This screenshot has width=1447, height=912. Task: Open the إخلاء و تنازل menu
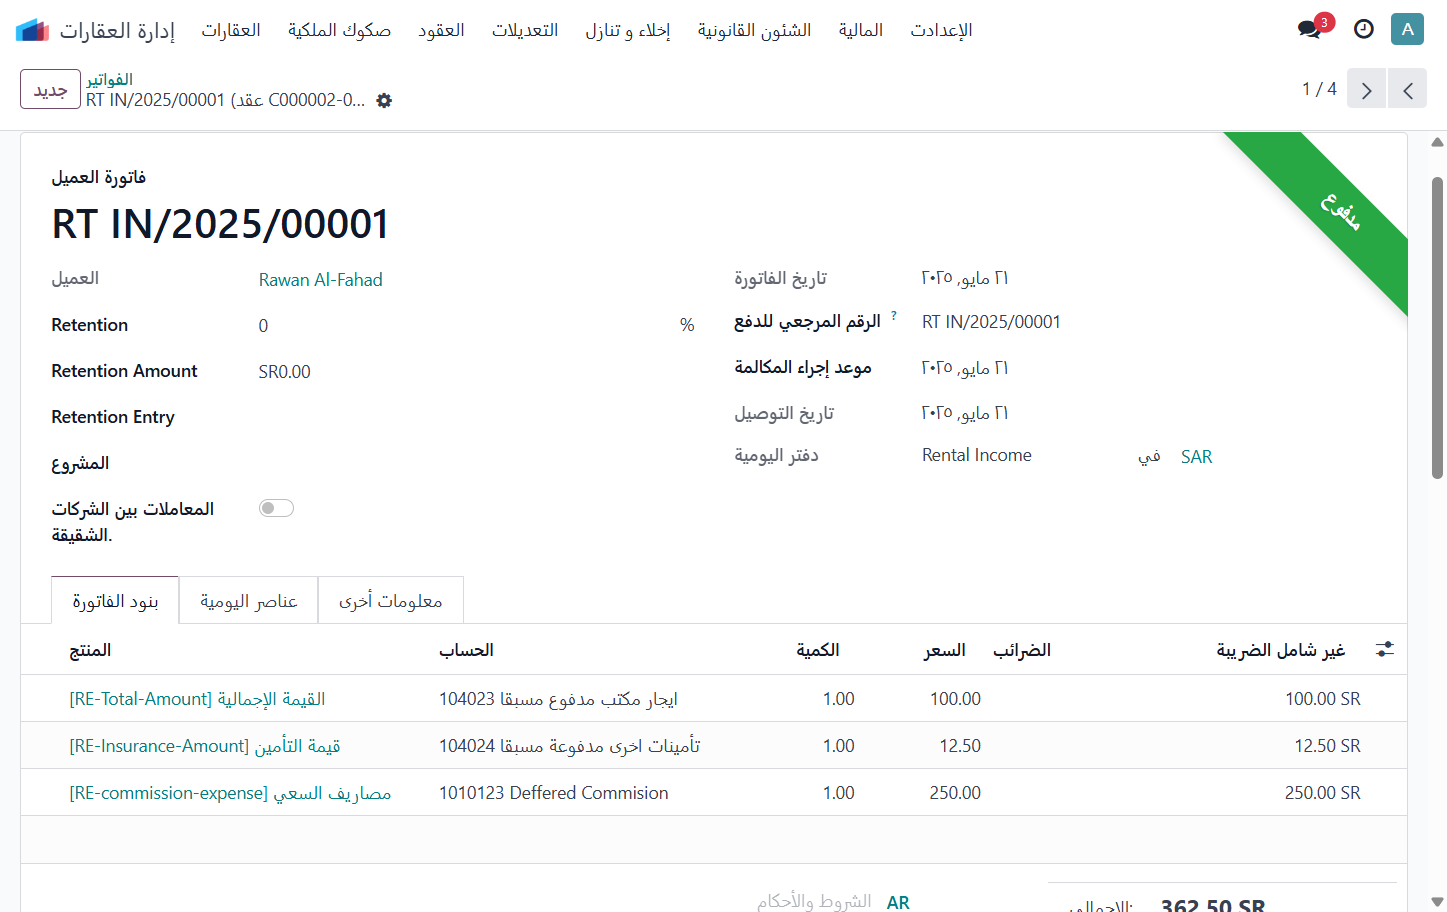pos(628,30)
